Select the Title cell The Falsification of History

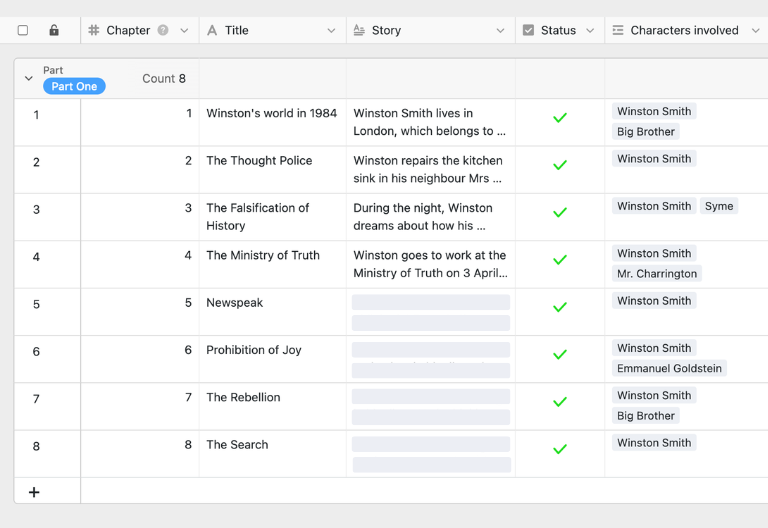[x=272, y=217]
